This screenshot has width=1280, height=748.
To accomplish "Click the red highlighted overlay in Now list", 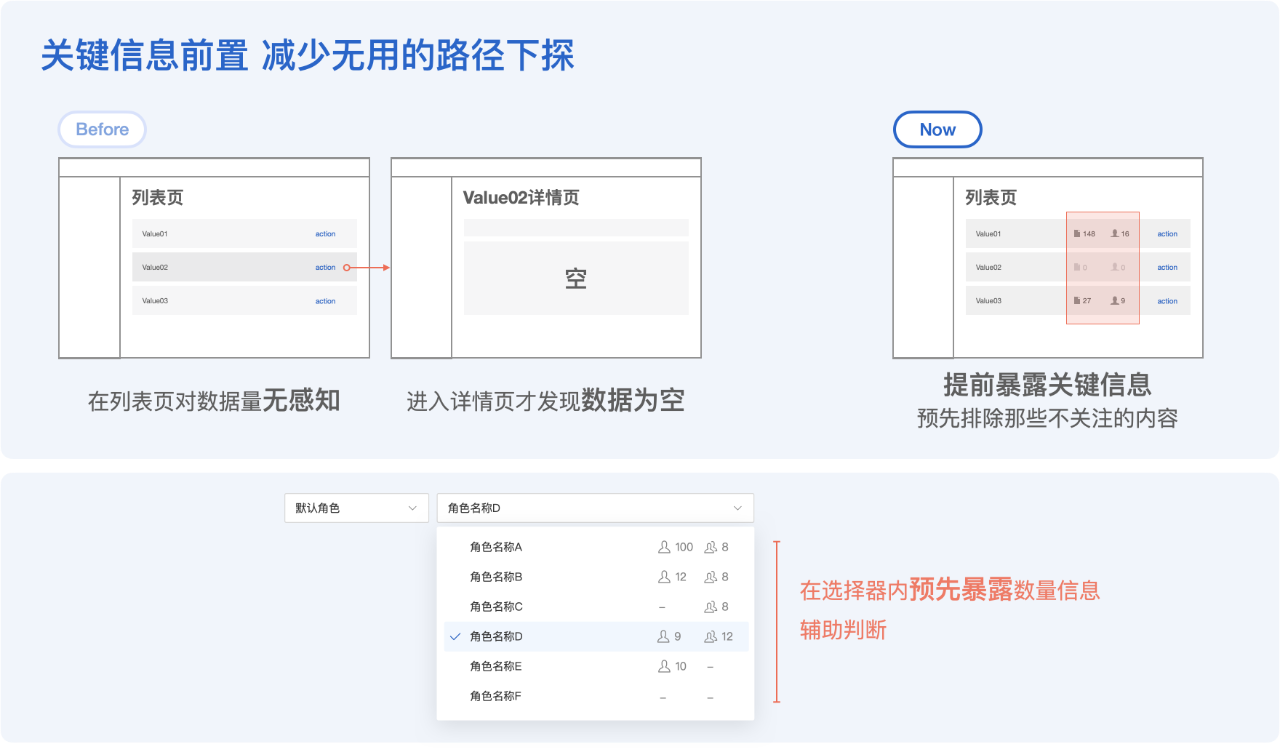I will click(1102, 267).
